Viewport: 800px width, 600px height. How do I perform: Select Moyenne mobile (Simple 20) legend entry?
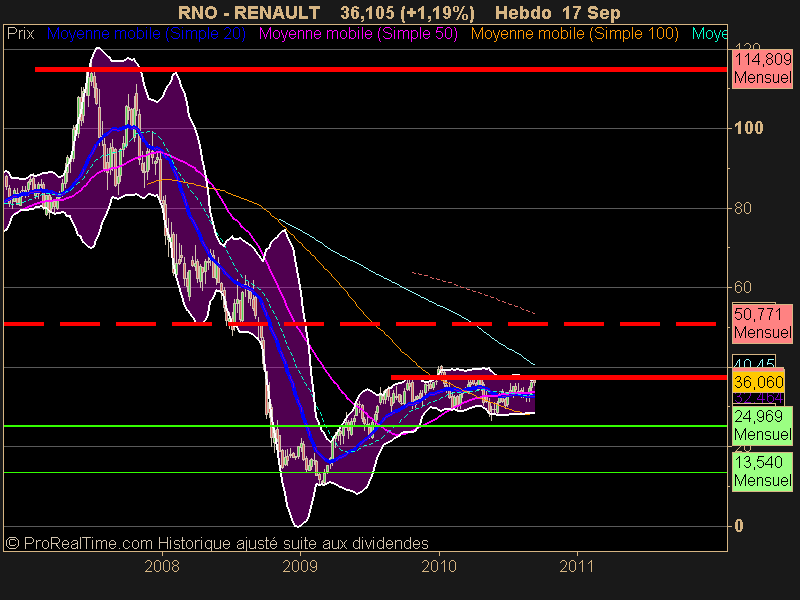pyautogui.click(x=146, y=34)
